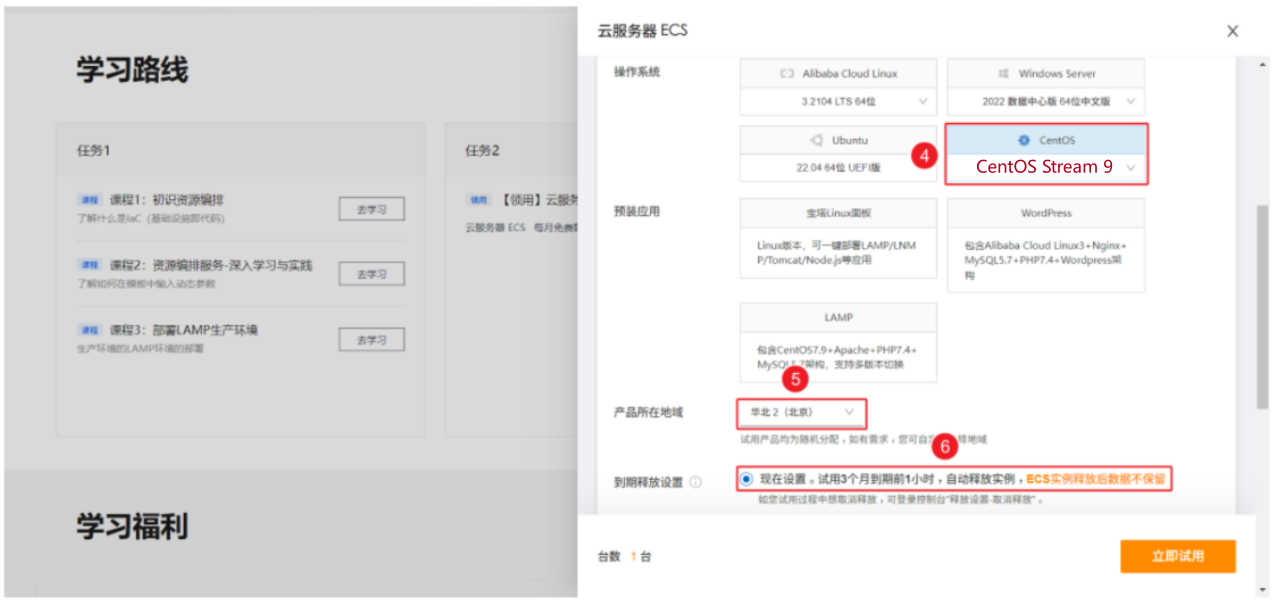This screenshot has height=603, width=1285.
Task: Choose the WordPress preinstalled application
Action: coord(1045,245)
